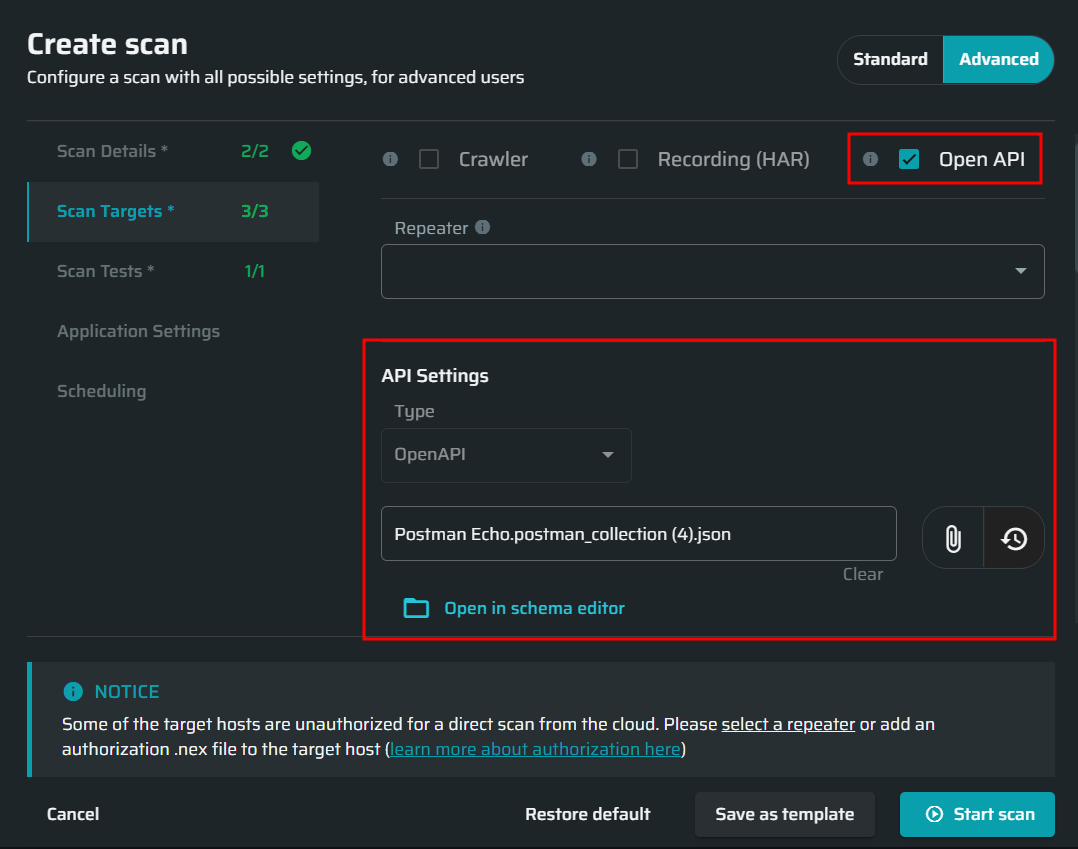The height and width of the screenshot is (849, 1078).
Task: Open Scan Tests section
Action: click(173, 272)
